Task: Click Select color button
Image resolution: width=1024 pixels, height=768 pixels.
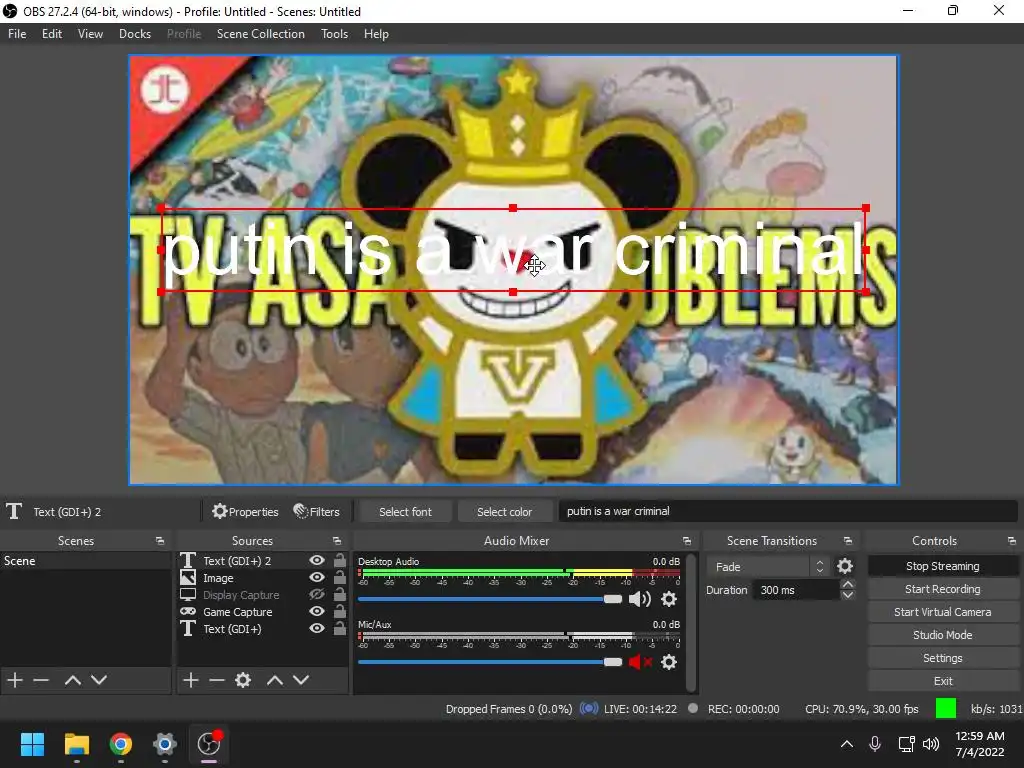Action: click(504, 511)
